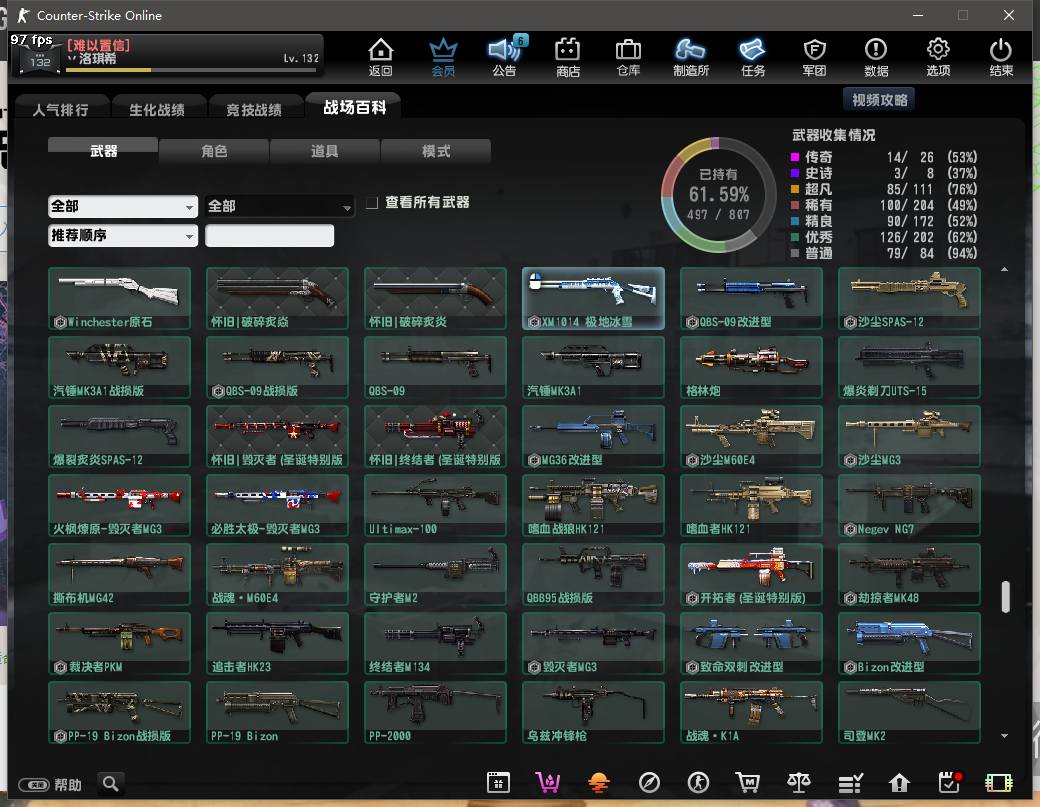The image size is (1040, 807).
Task: Click the 帮助 help keyboard icon
Action: [33, 785]
